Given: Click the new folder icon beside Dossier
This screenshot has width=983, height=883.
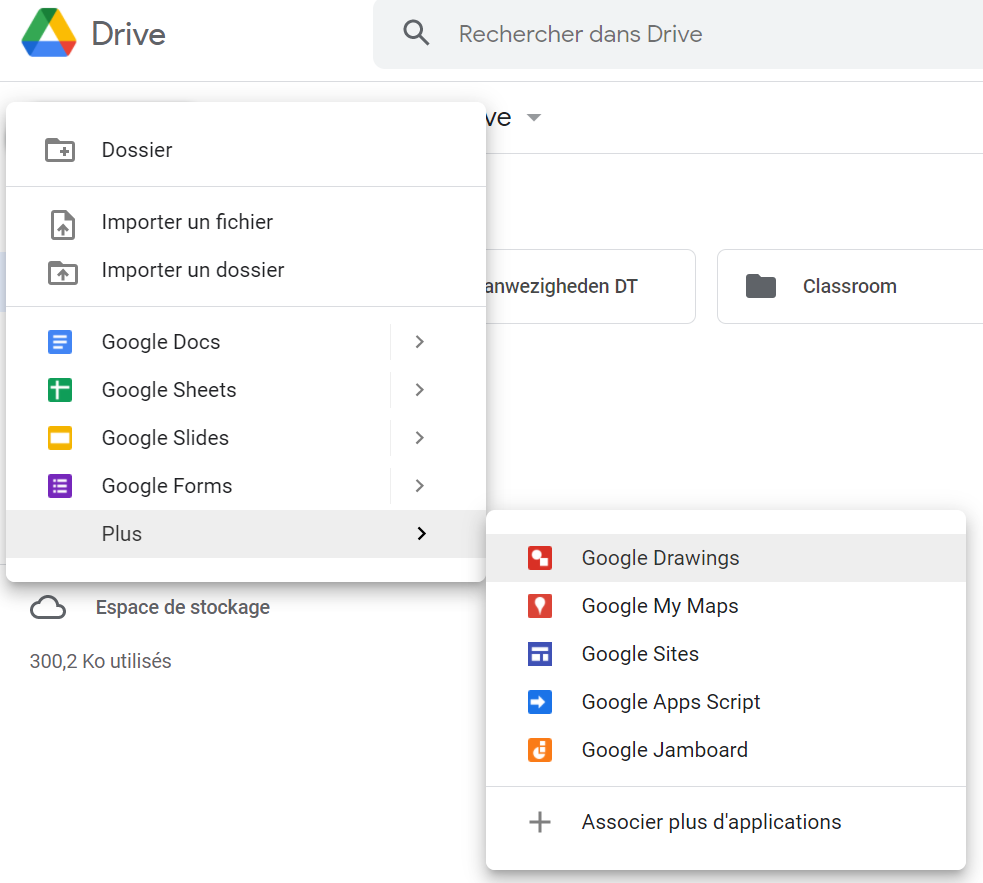Looking at the screenshot, I should [x=60, y=150].
